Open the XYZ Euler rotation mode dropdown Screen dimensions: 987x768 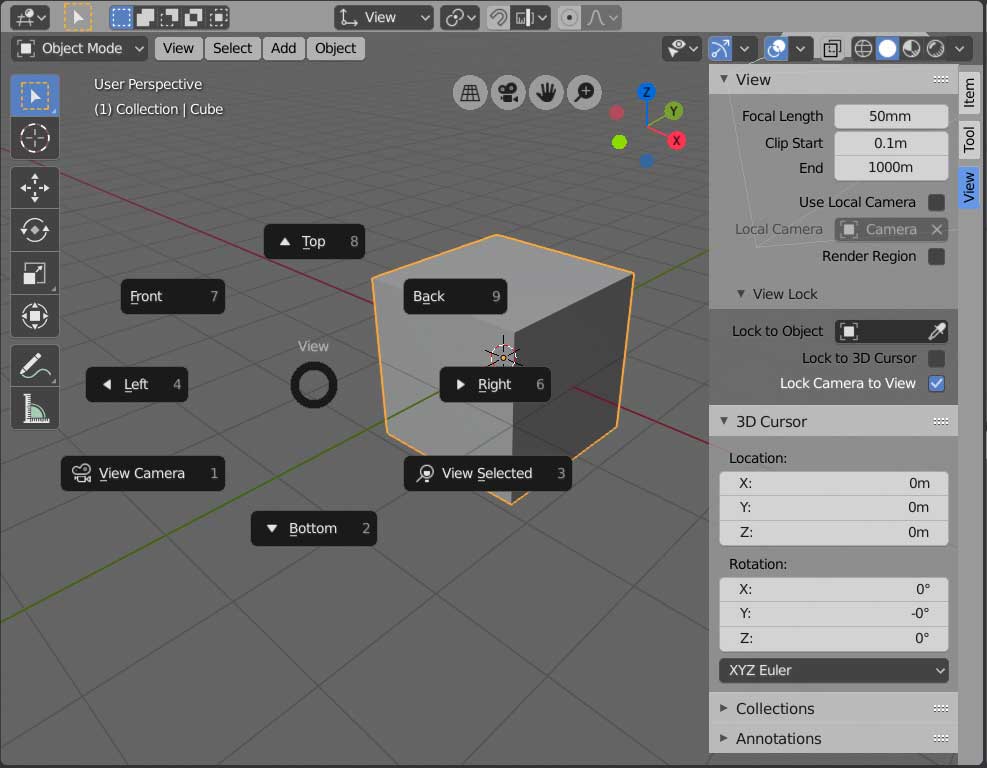[x=833, y=670]
